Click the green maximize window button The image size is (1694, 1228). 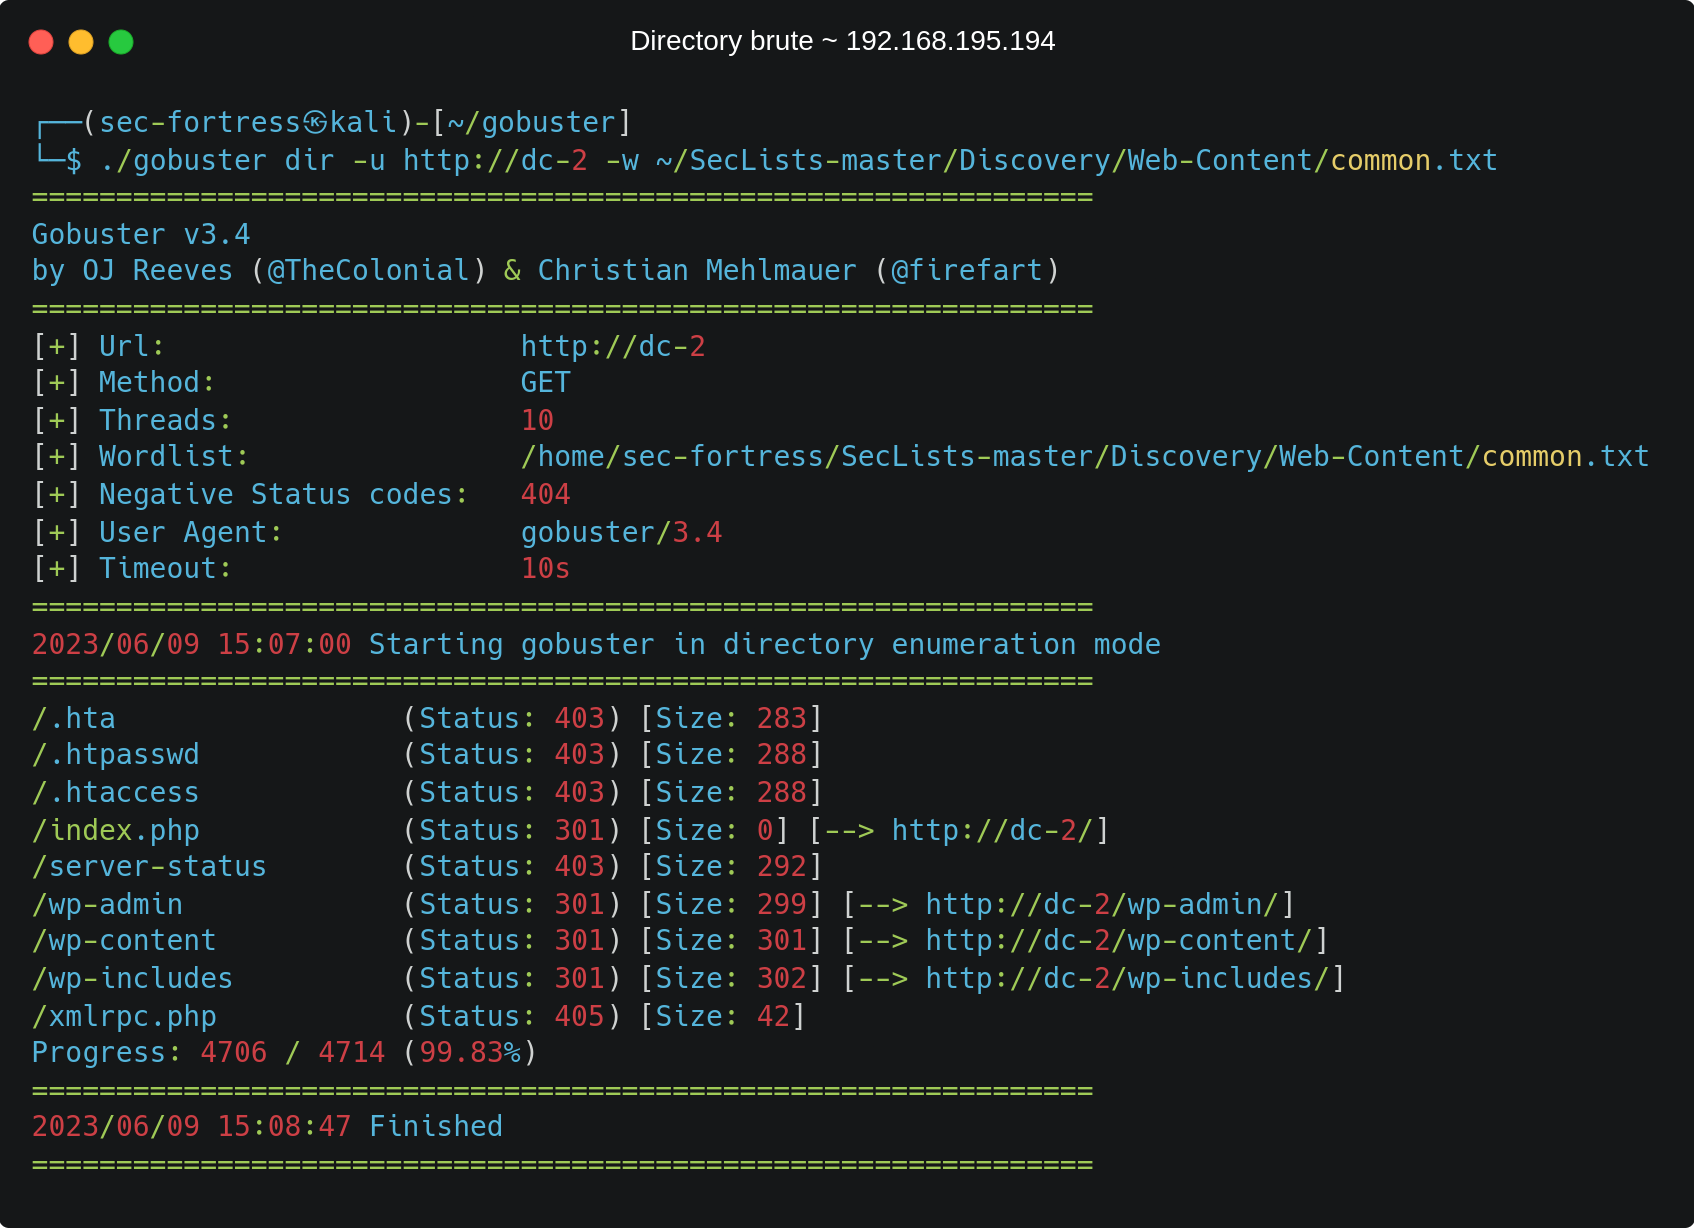pos(121,42)
